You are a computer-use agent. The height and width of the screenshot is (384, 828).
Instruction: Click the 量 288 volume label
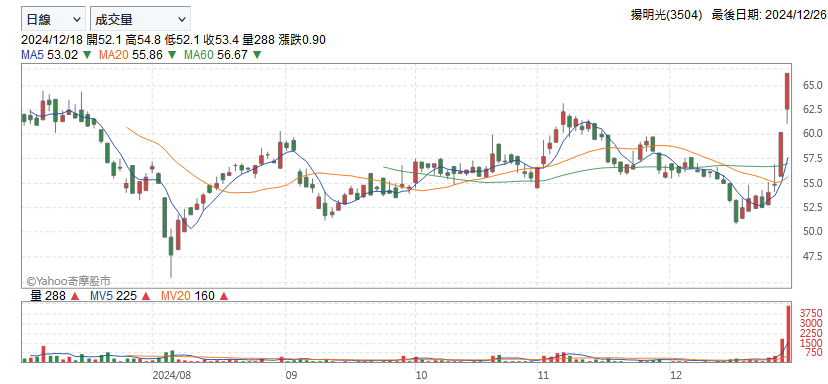[48, 296]
